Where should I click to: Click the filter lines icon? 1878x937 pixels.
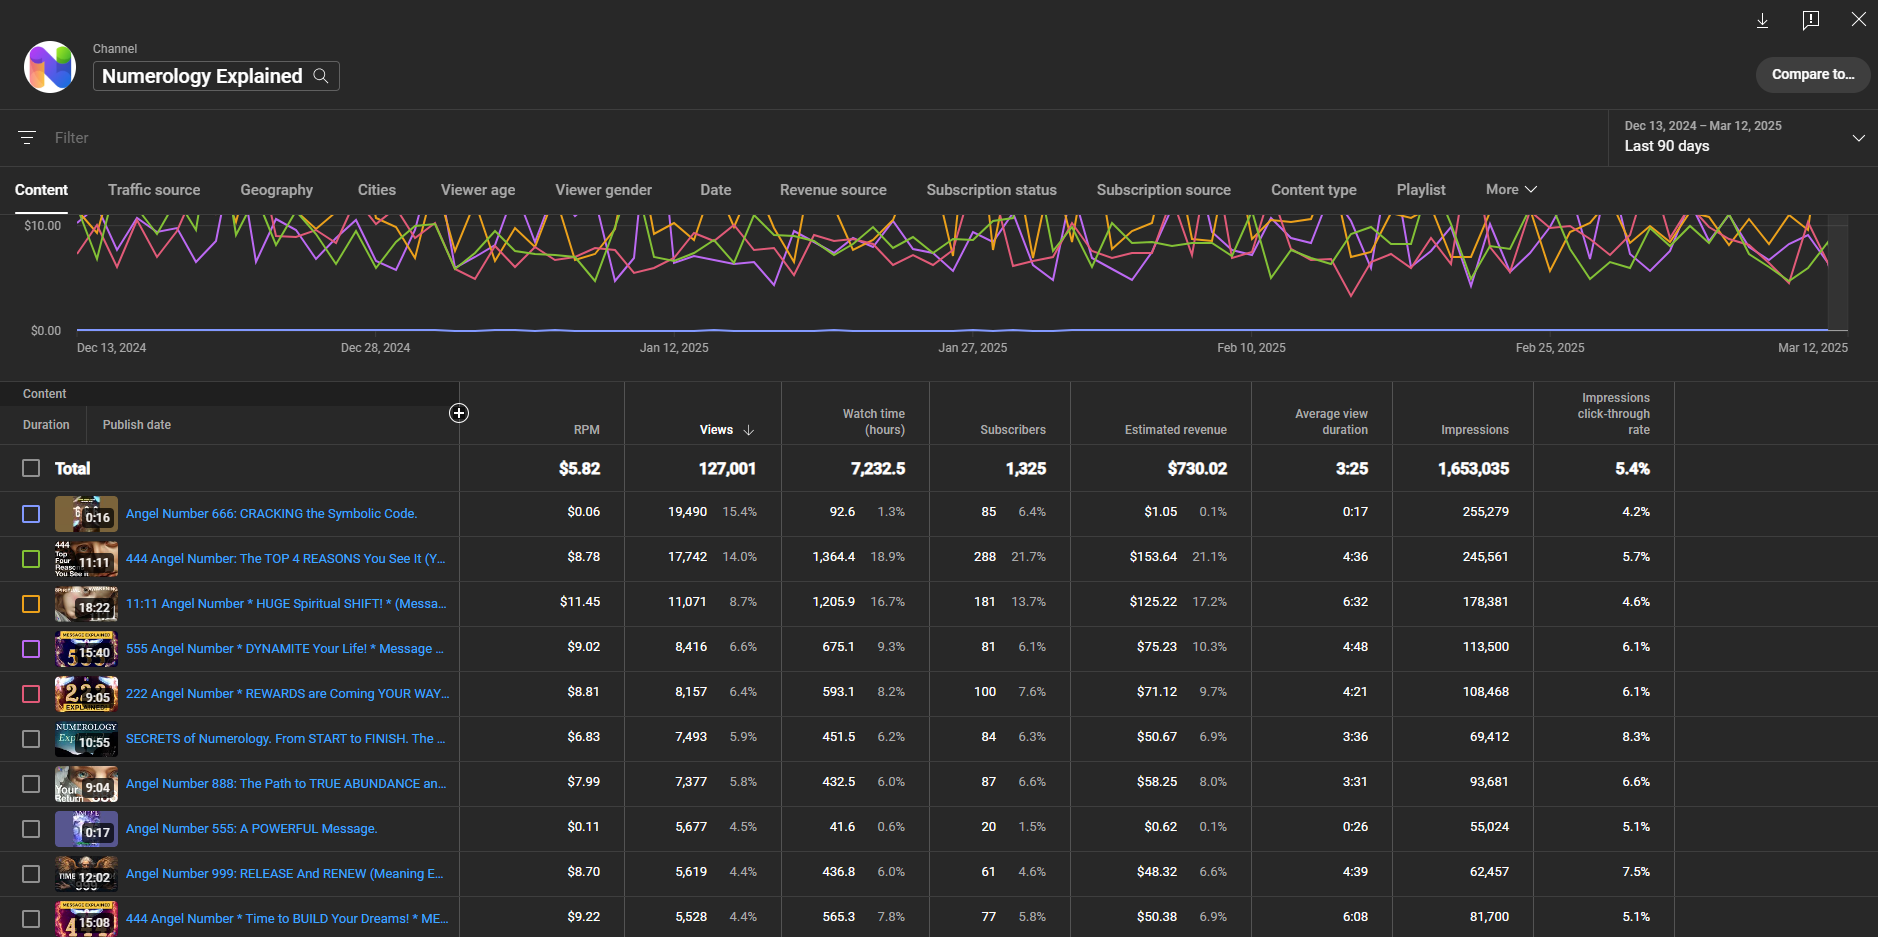(27, 138)
